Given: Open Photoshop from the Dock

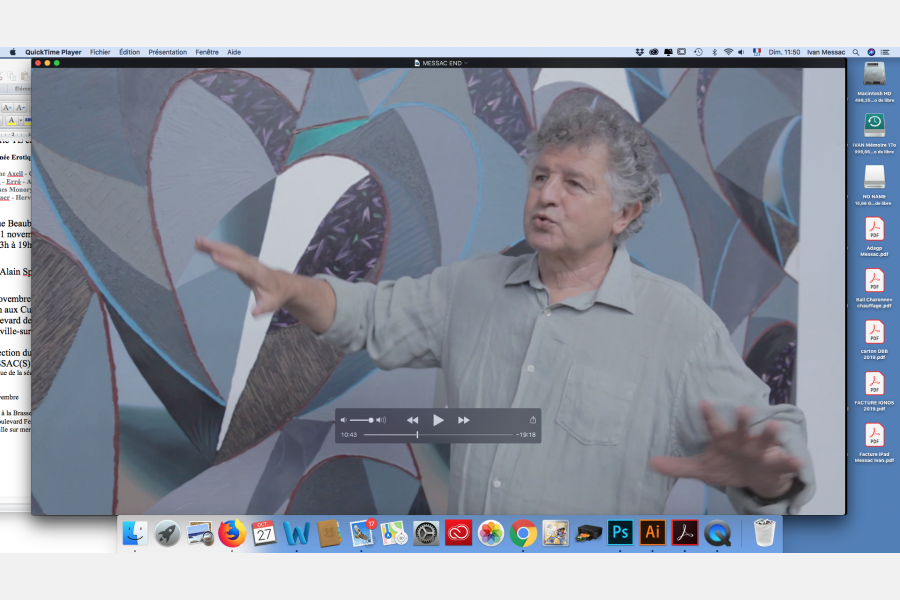Looking at the screenshot, I should [620, 533].
